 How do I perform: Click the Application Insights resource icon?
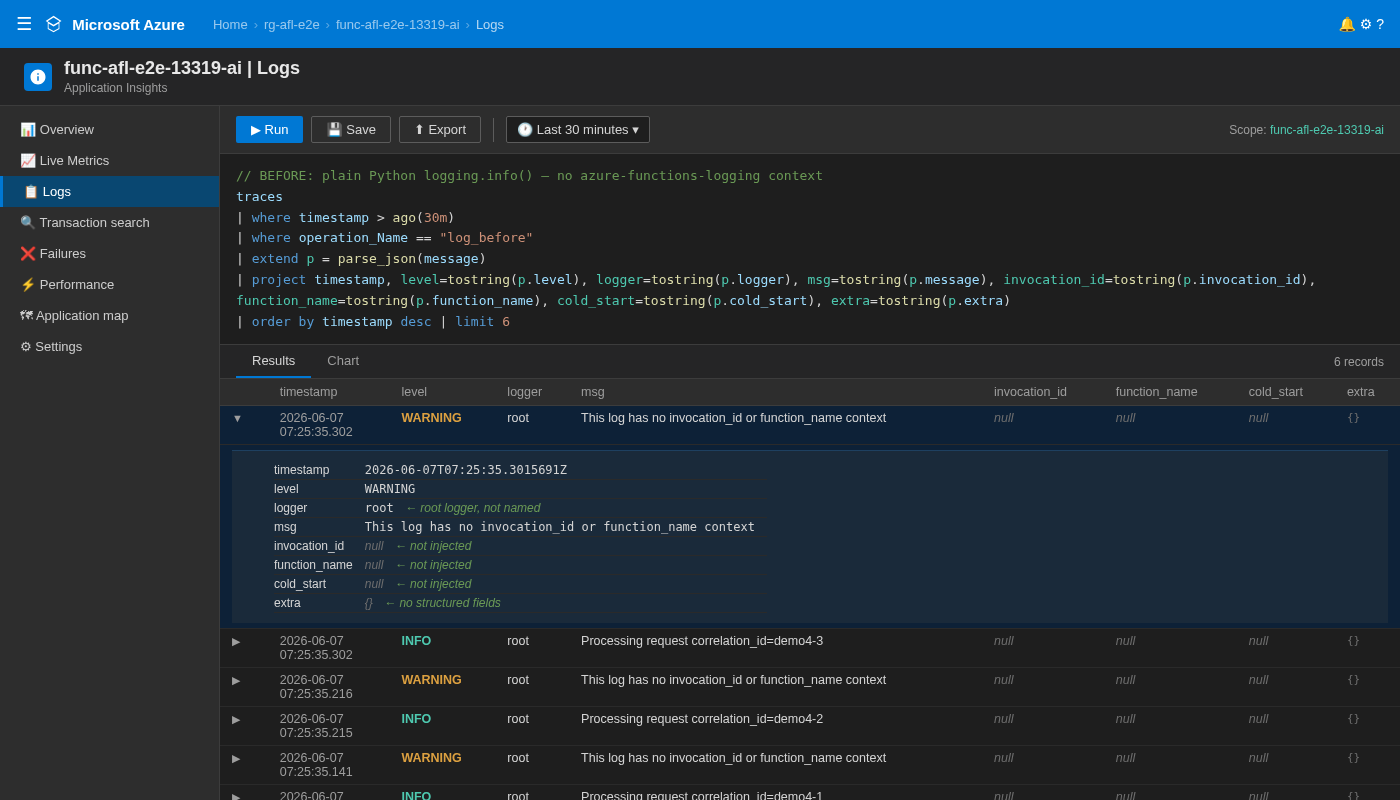[38, 77]
